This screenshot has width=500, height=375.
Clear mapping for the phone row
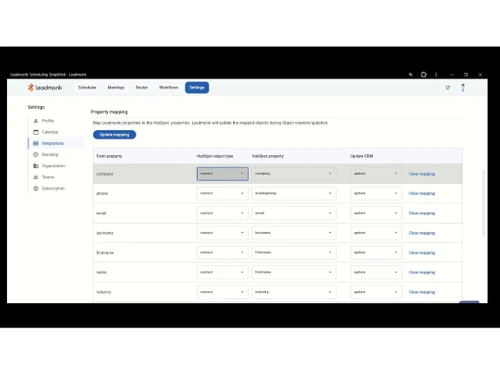(x=422, y=194)
